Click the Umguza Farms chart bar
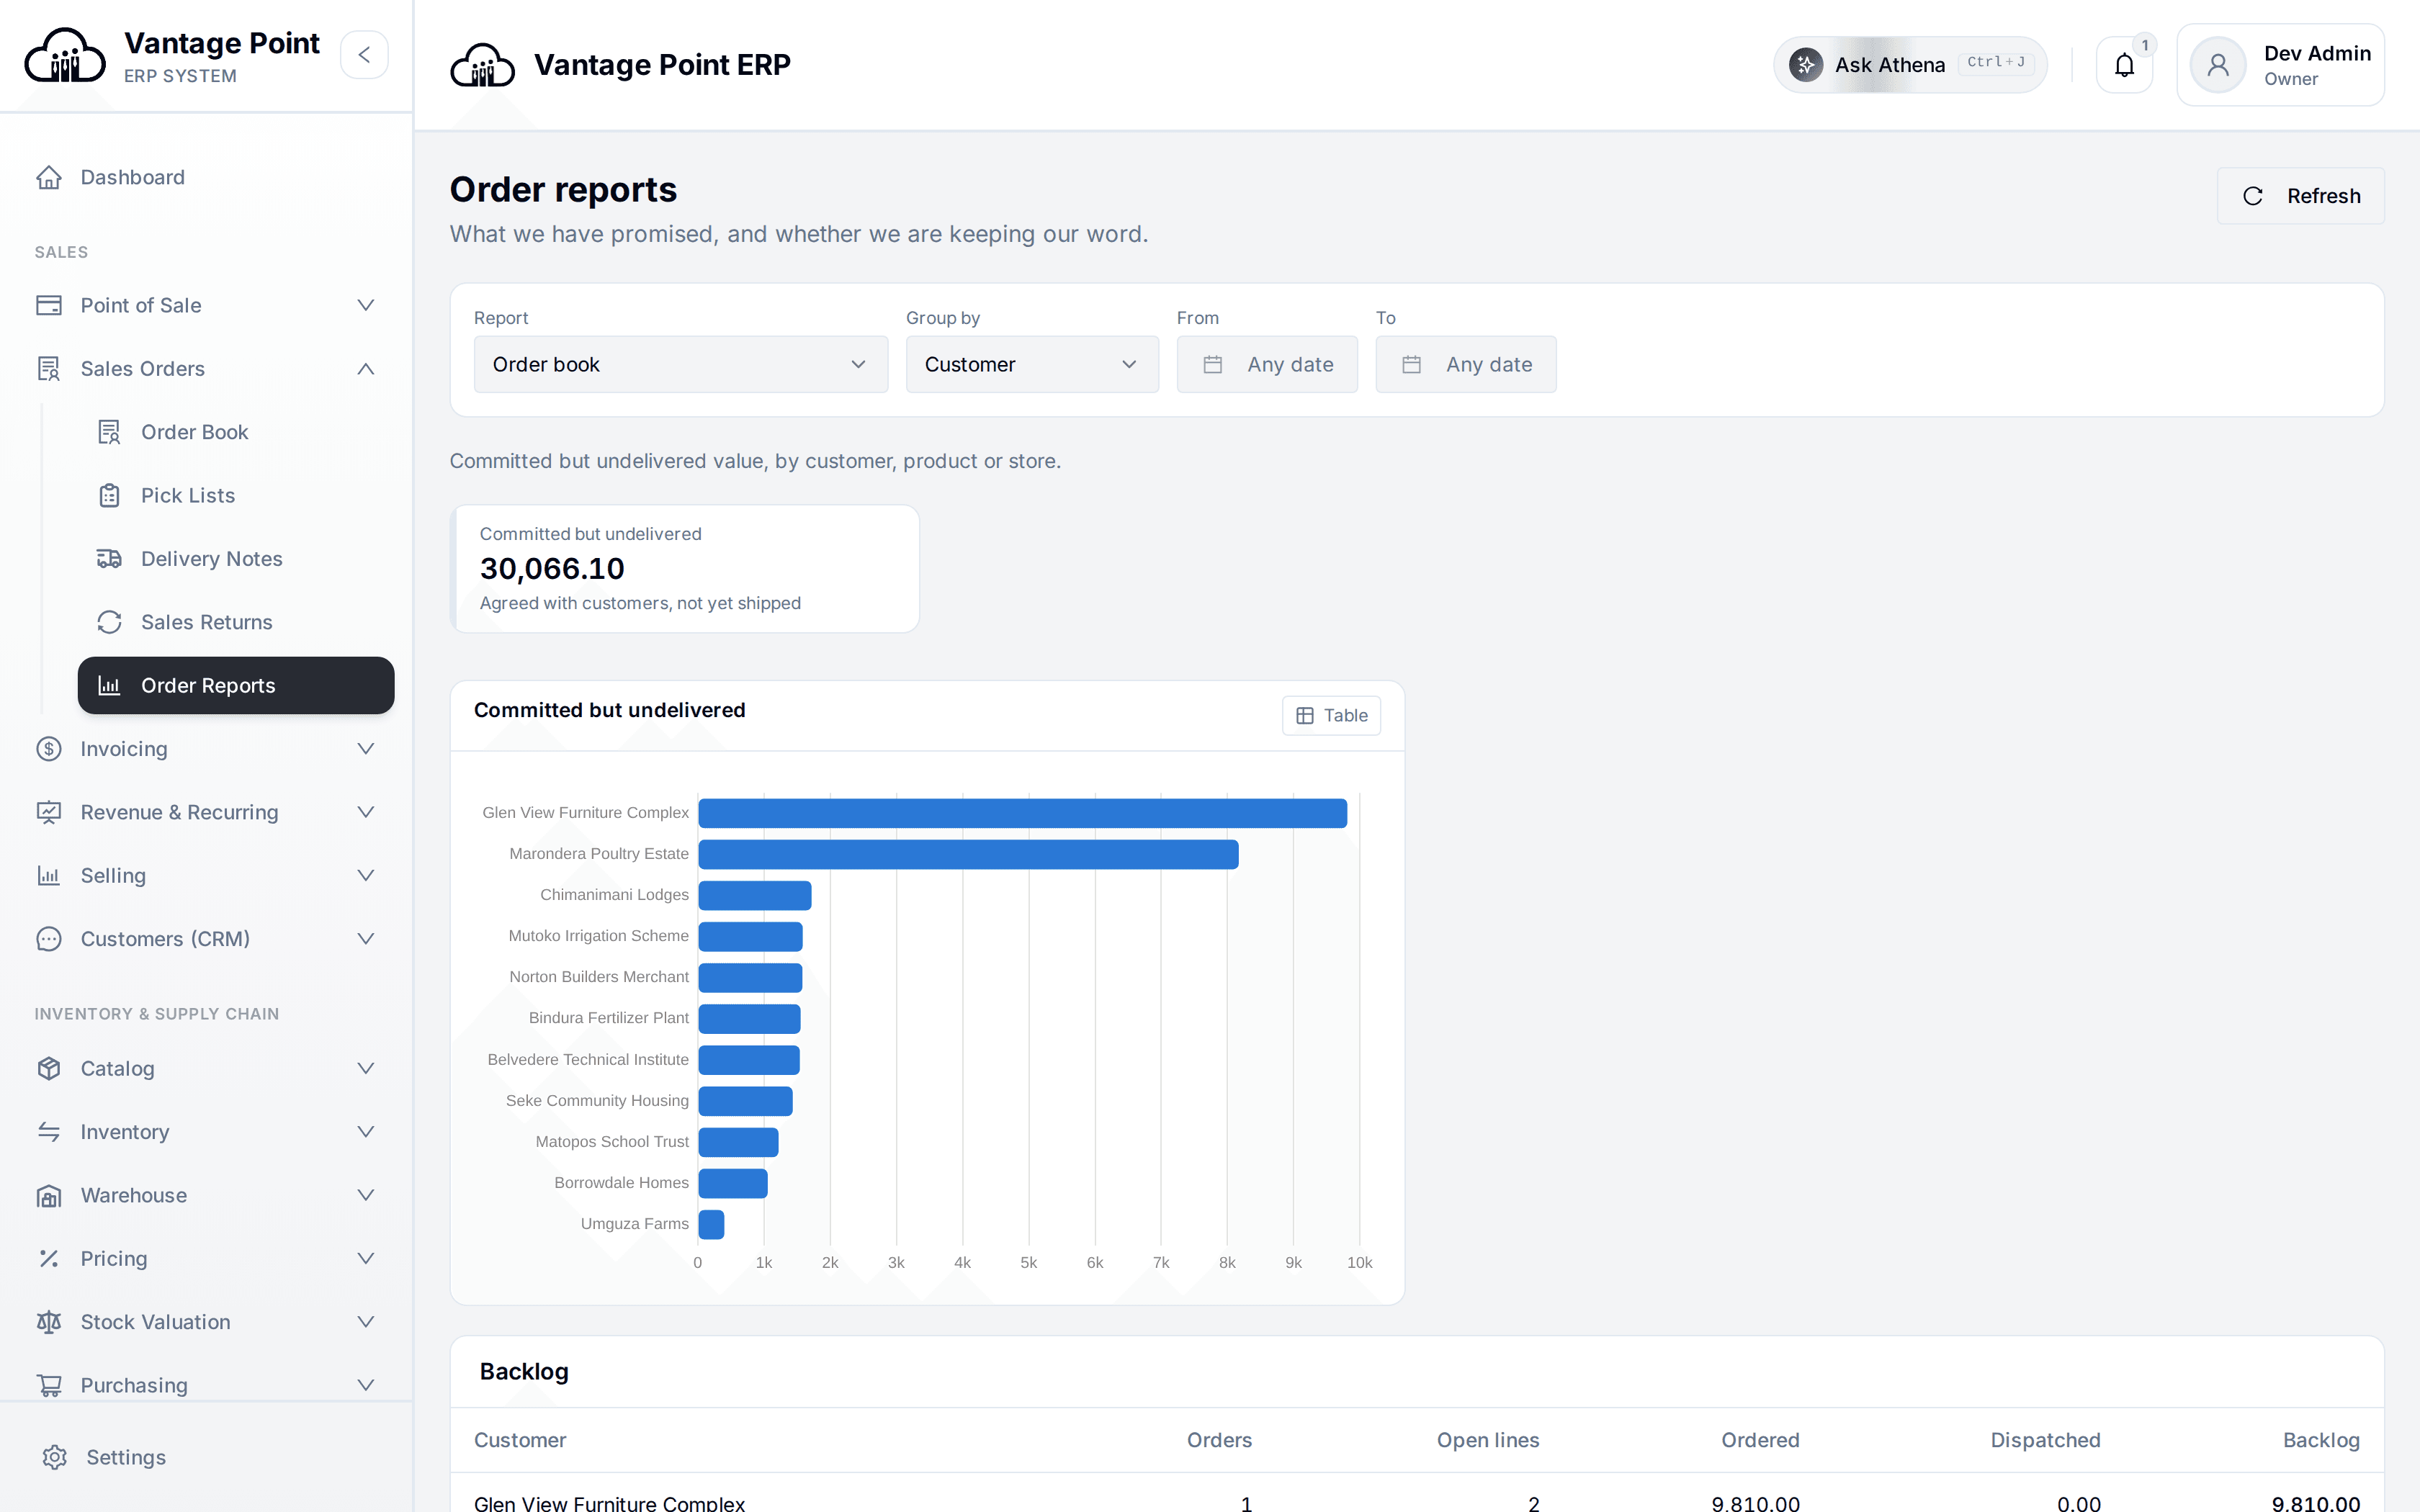This screenshot has height=1512, width=2420. tap(711, 1224)
